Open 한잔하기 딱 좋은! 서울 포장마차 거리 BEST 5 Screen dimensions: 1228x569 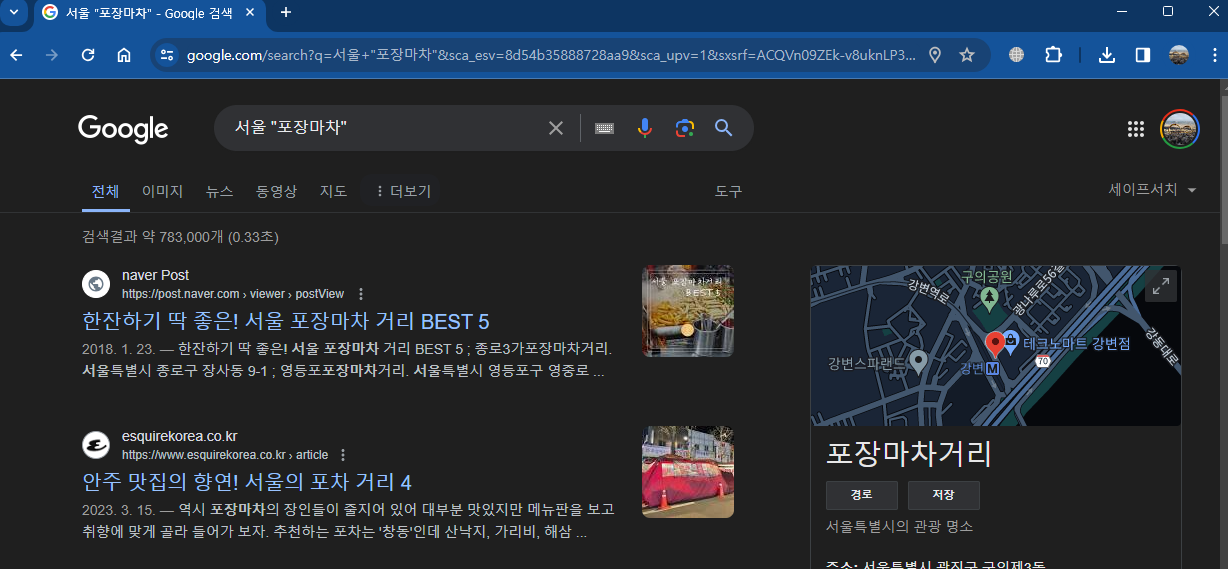coord(286,321)
